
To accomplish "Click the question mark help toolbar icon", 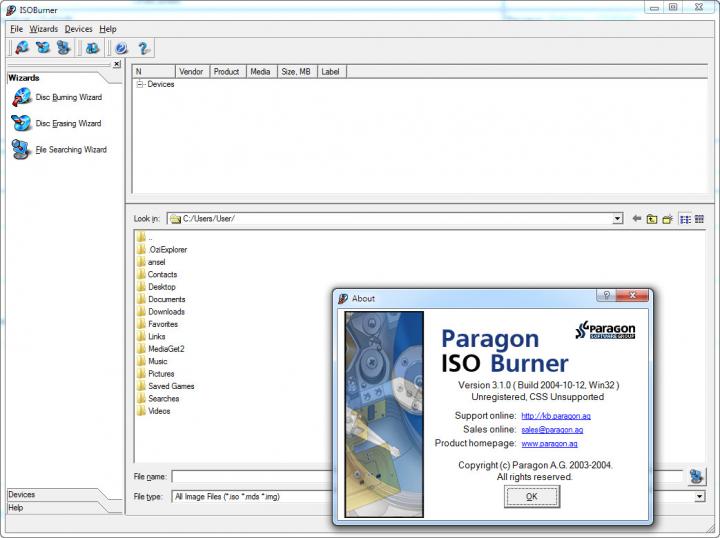I will pyautogui.click(x=144, y=47).
